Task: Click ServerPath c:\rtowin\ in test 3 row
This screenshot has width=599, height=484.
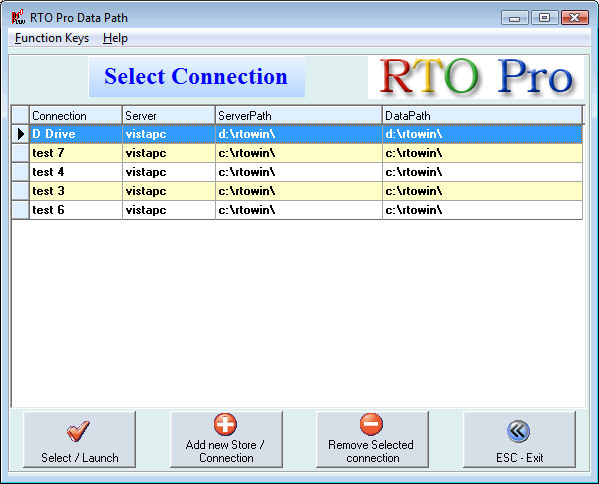Action: [x=299, y=191]
